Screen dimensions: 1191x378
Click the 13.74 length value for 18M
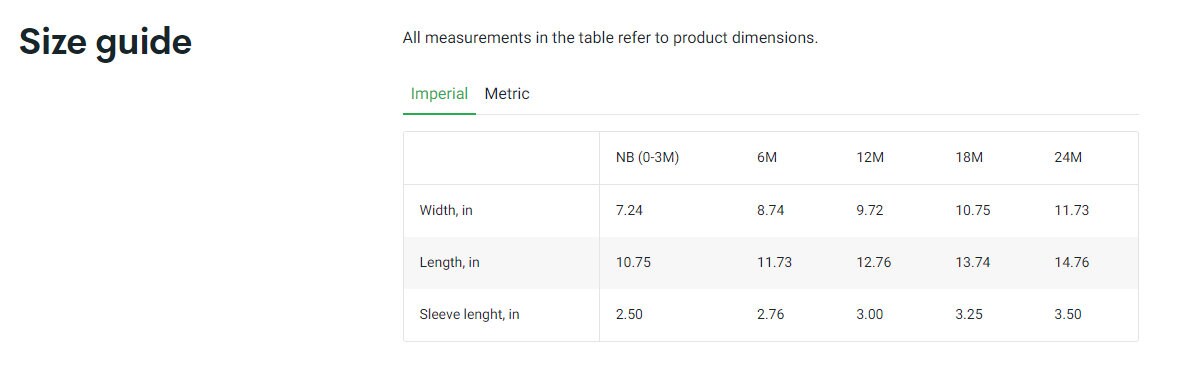973,263
